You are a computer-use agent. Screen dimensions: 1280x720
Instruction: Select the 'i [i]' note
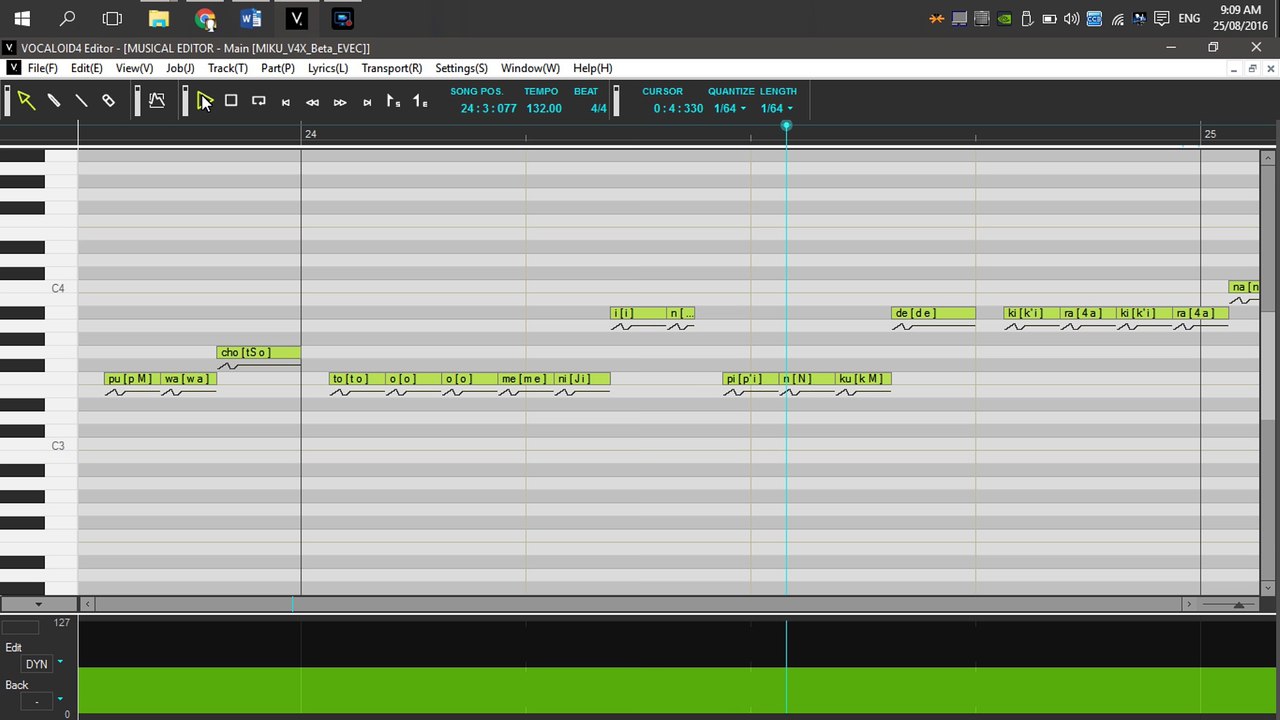coord(638,313)
